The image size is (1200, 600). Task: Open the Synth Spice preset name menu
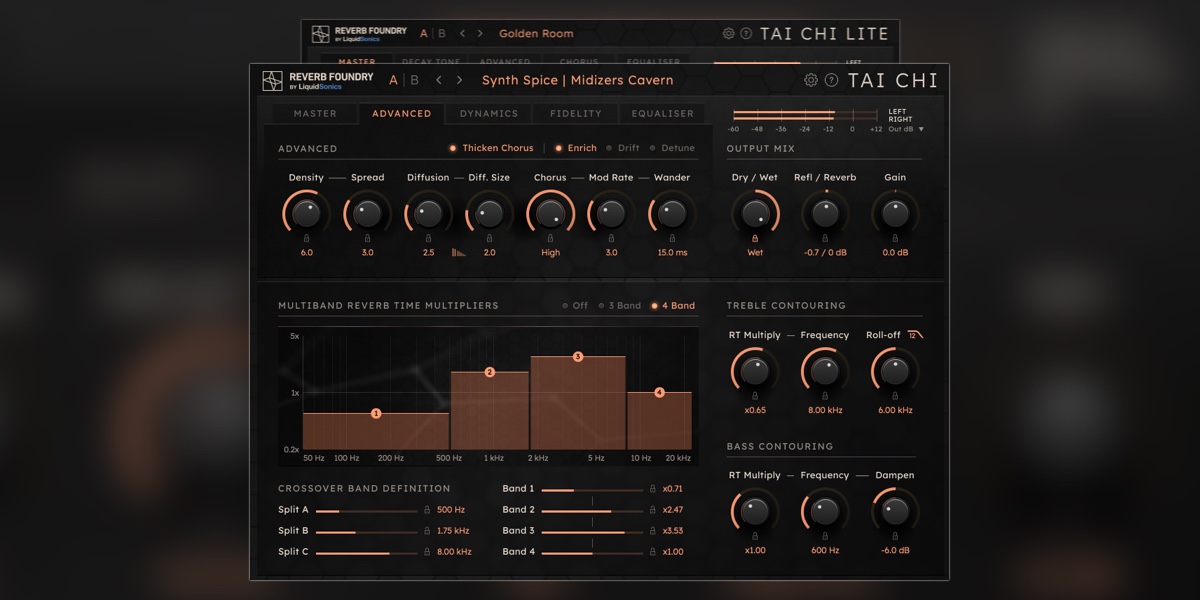point(577,80)
